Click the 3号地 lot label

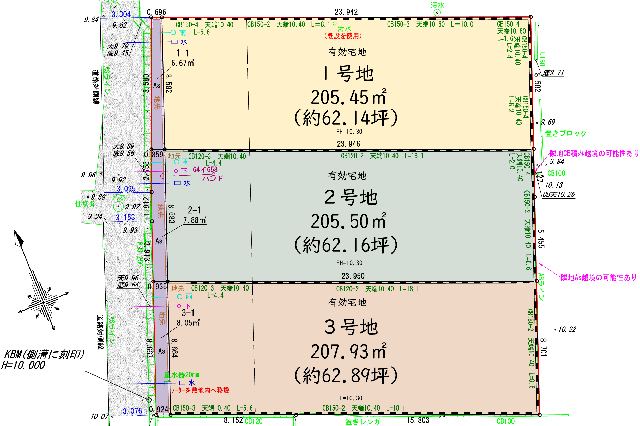click(x=346, y=327)
